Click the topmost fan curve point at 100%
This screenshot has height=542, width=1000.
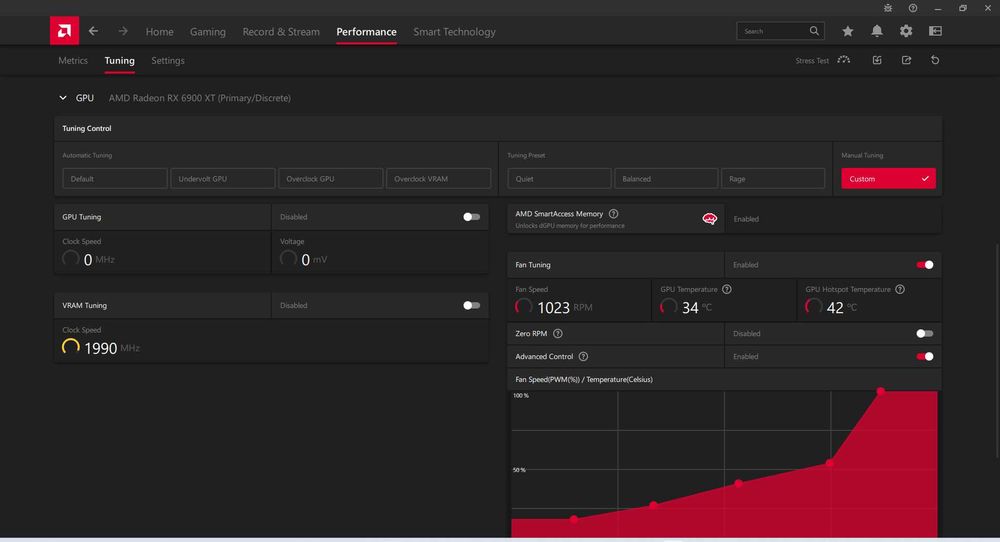(x=881, y=391)
